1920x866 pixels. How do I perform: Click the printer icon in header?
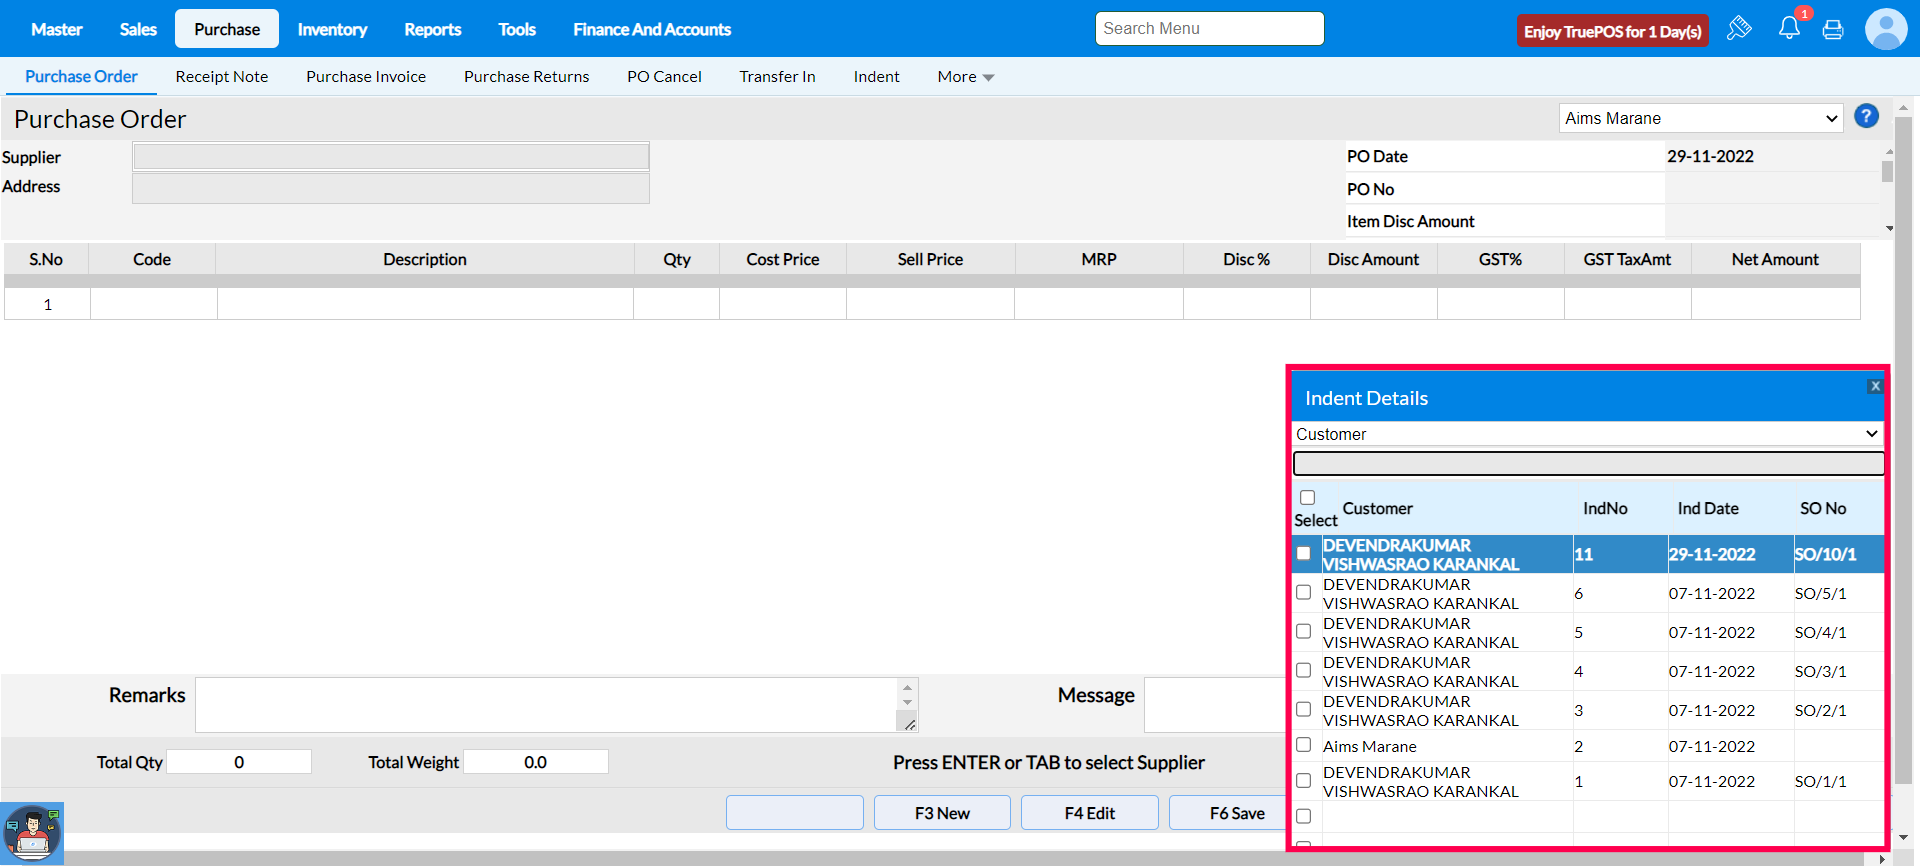(1833, 30)
